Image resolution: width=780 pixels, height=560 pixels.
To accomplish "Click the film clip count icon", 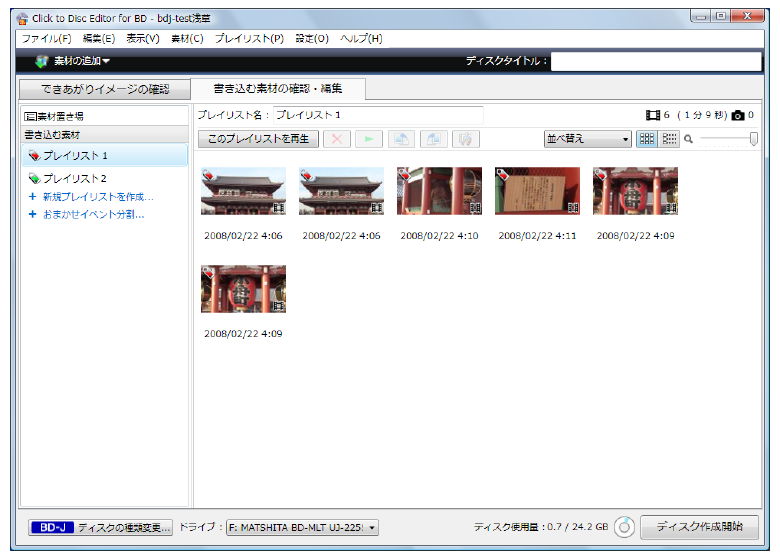I will click(x=653, y=115).
